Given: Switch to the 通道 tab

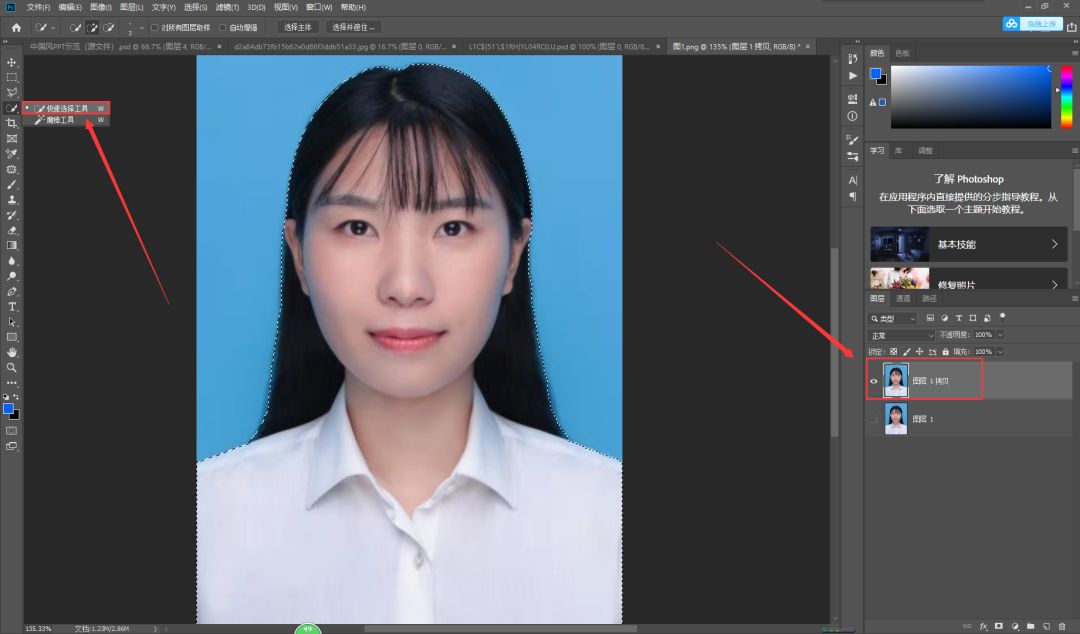Looking at the screenshot, I should [903, 299].
